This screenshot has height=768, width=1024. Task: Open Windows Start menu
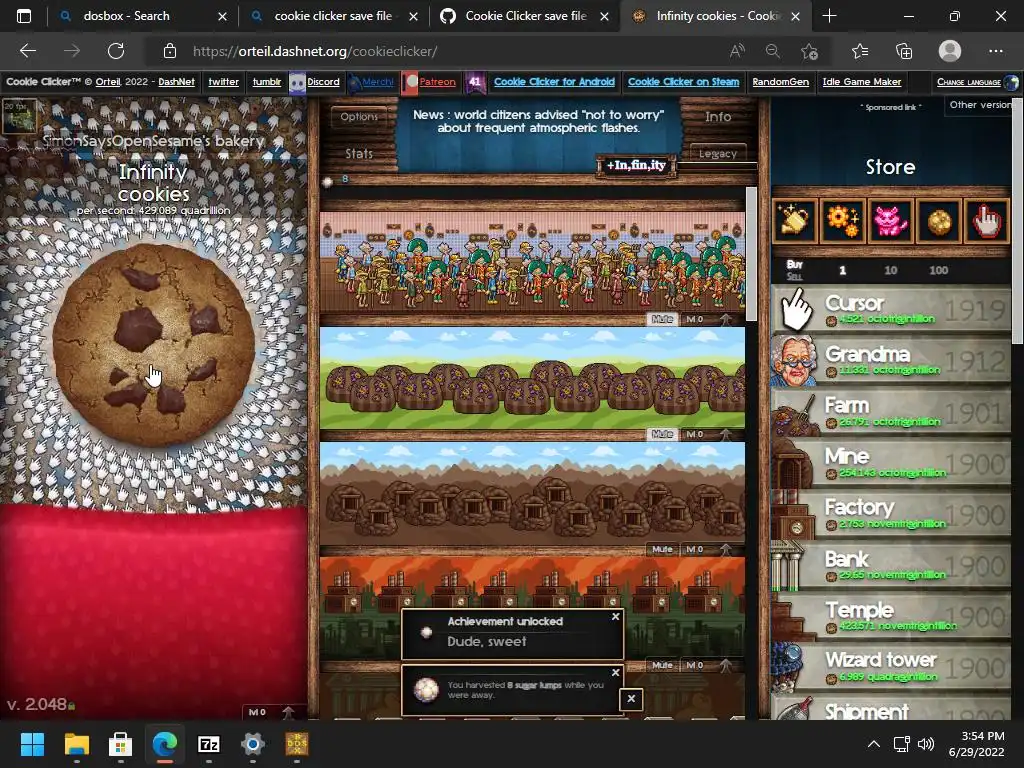pyautogui.click(x=32, y=744)
